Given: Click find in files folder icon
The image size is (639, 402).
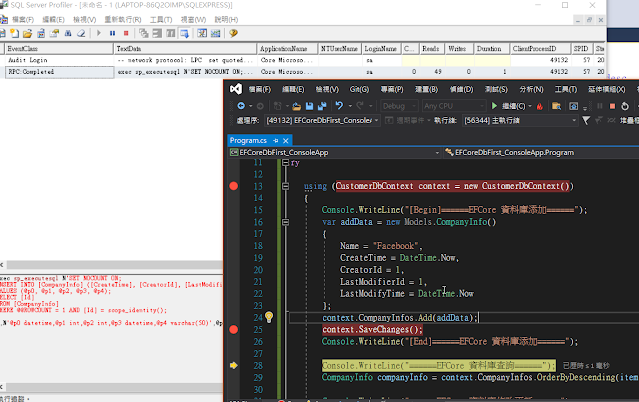Looking at the screenshot, I should point(556,106).
